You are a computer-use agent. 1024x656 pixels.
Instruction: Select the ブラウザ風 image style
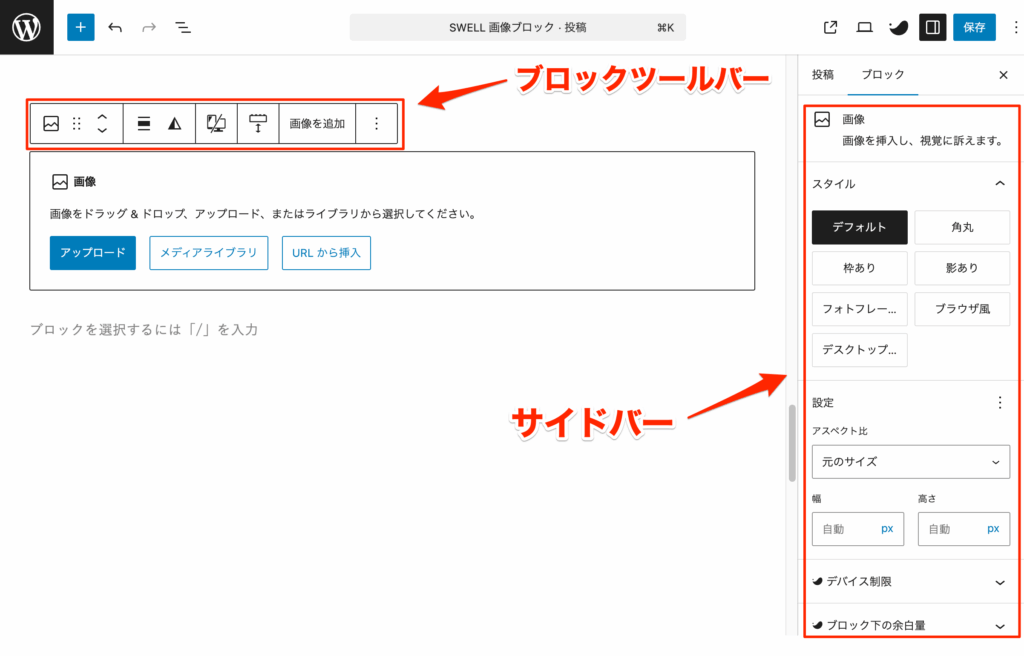pos(962,309)
